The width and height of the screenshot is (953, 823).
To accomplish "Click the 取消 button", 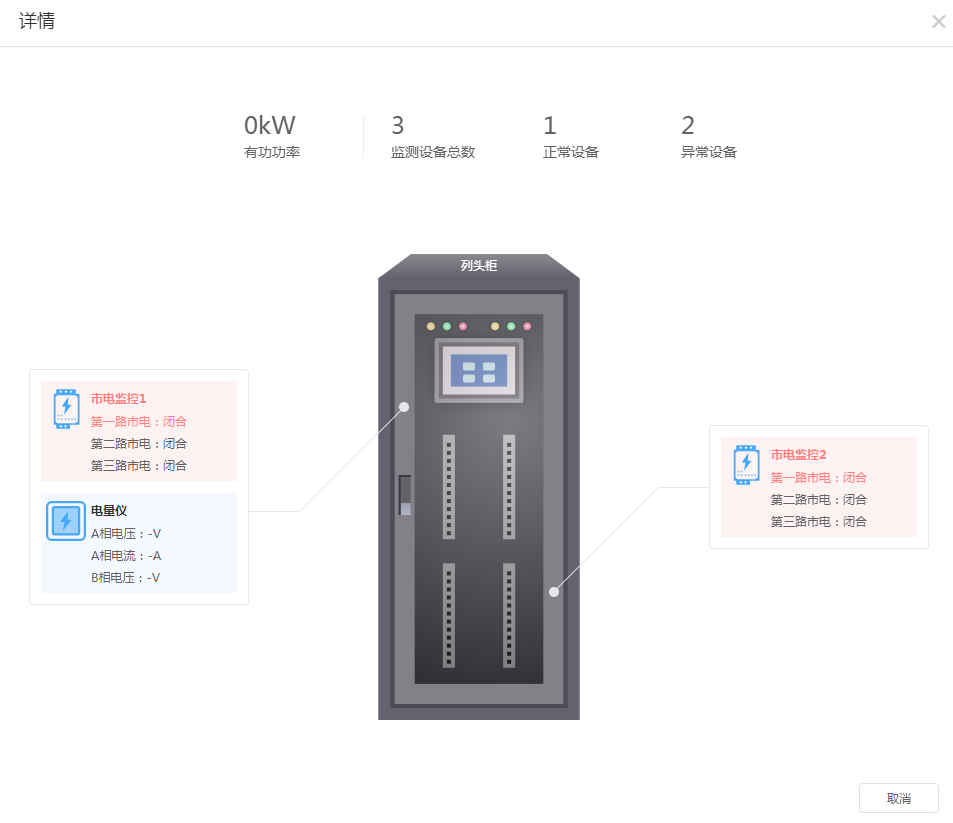I will (x=898, y=798).
